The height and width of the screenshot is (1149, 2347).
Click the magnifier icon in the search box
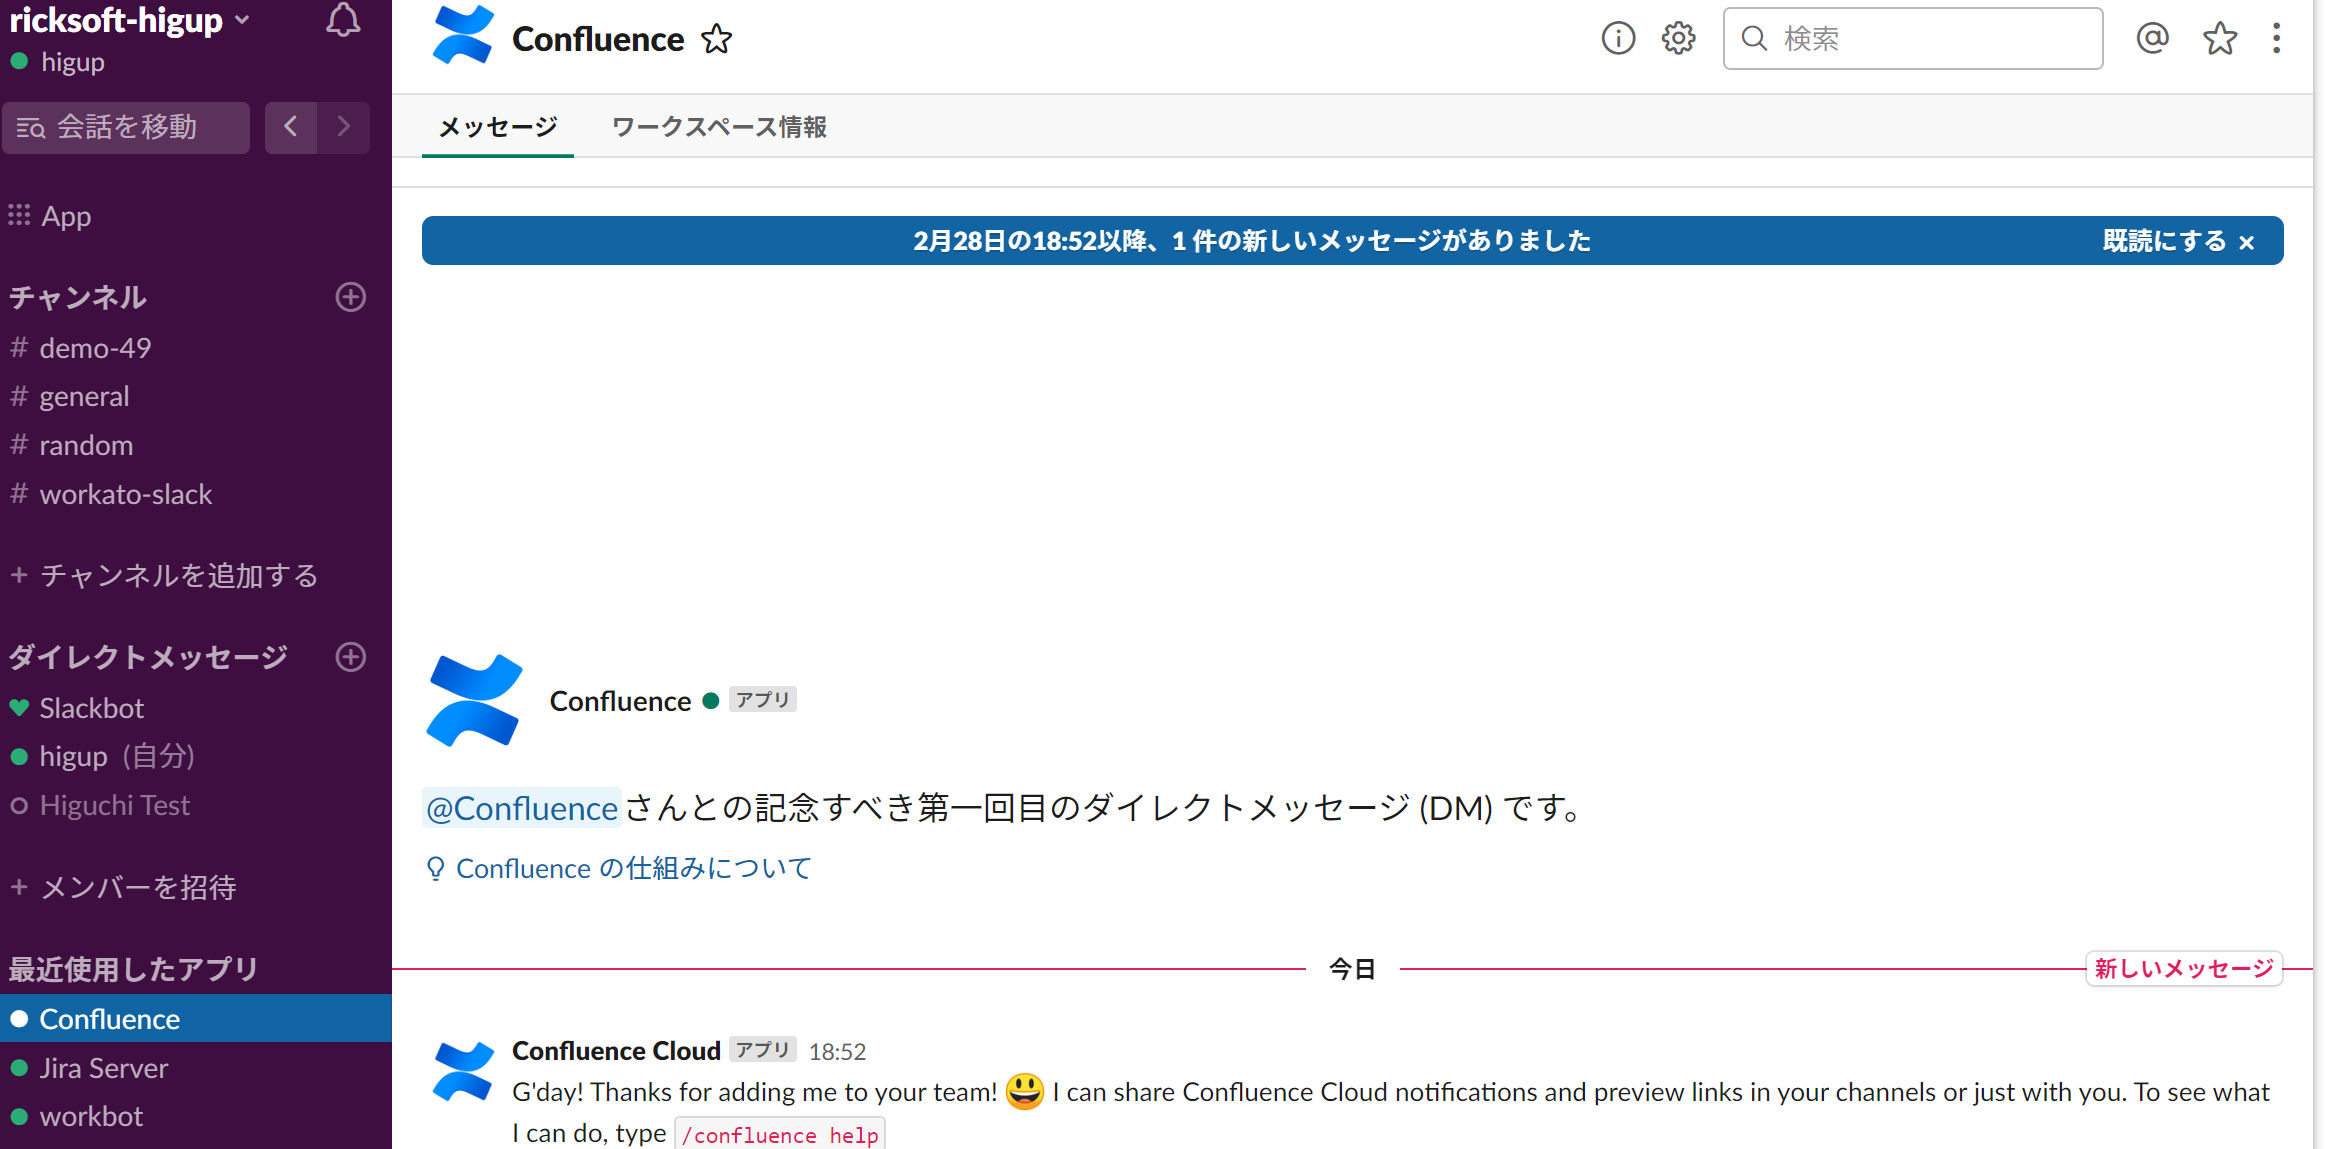pyautogui.click(x=1754, y=38)
